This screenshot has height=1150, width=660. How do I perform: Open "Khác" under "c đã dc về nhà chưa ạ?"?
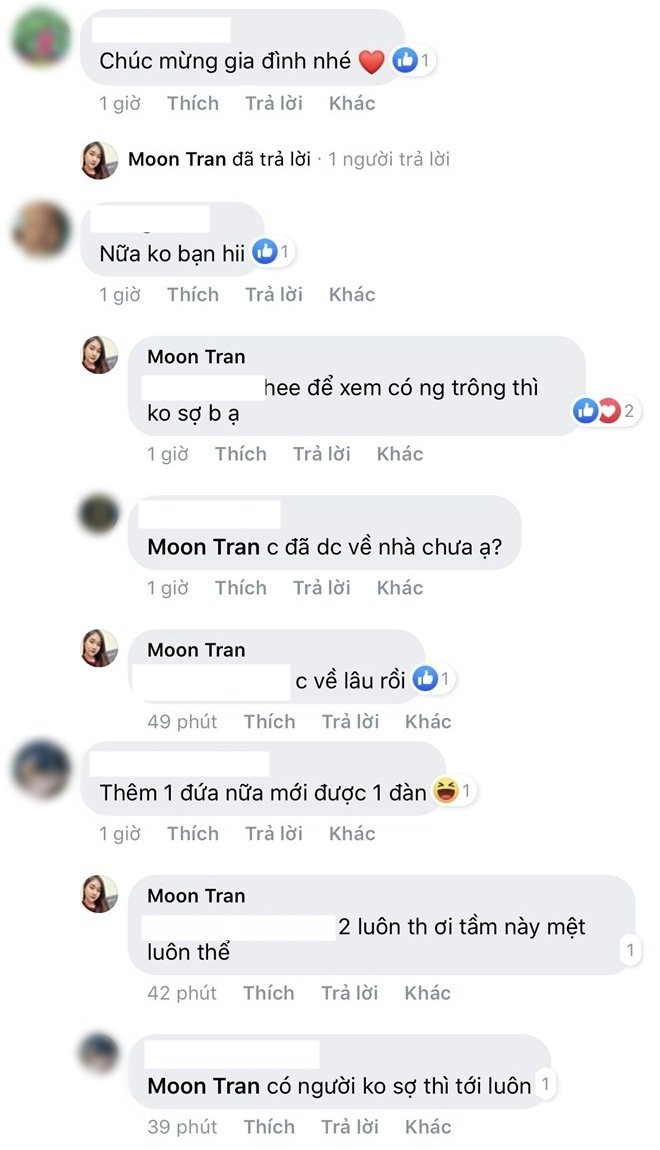399,587
